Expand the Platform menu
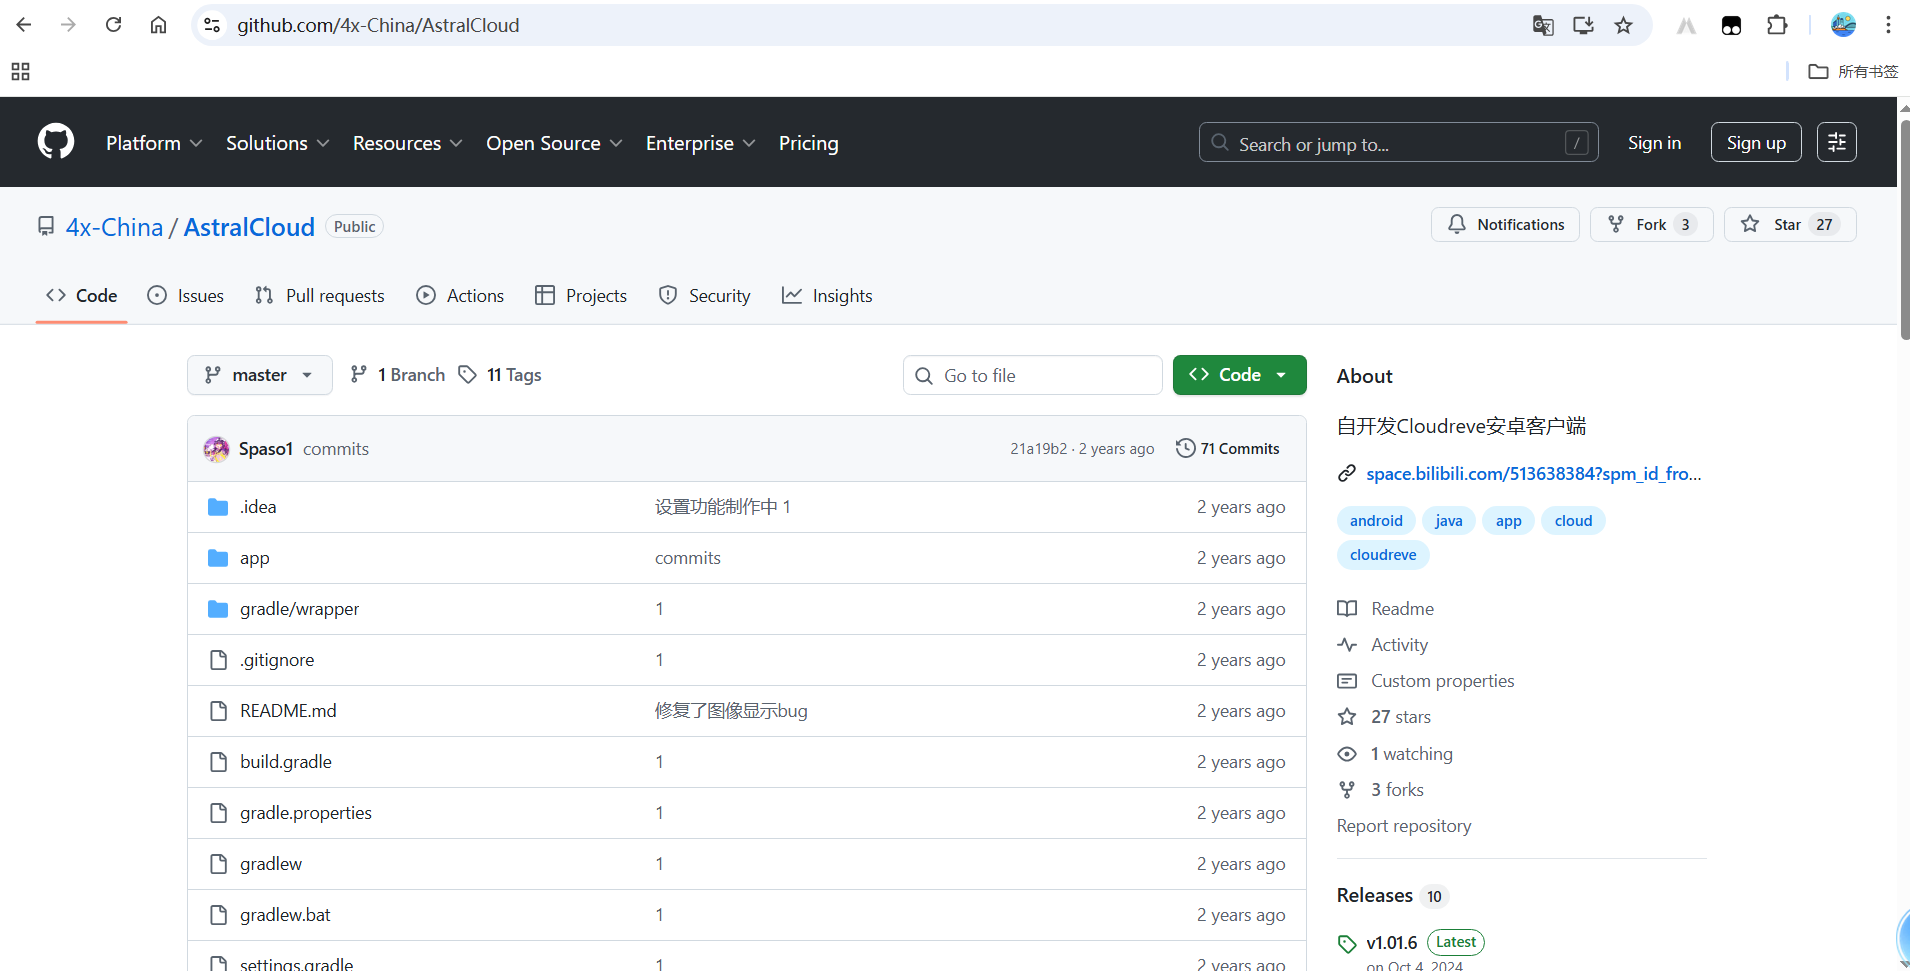 [x=154, y=143]
